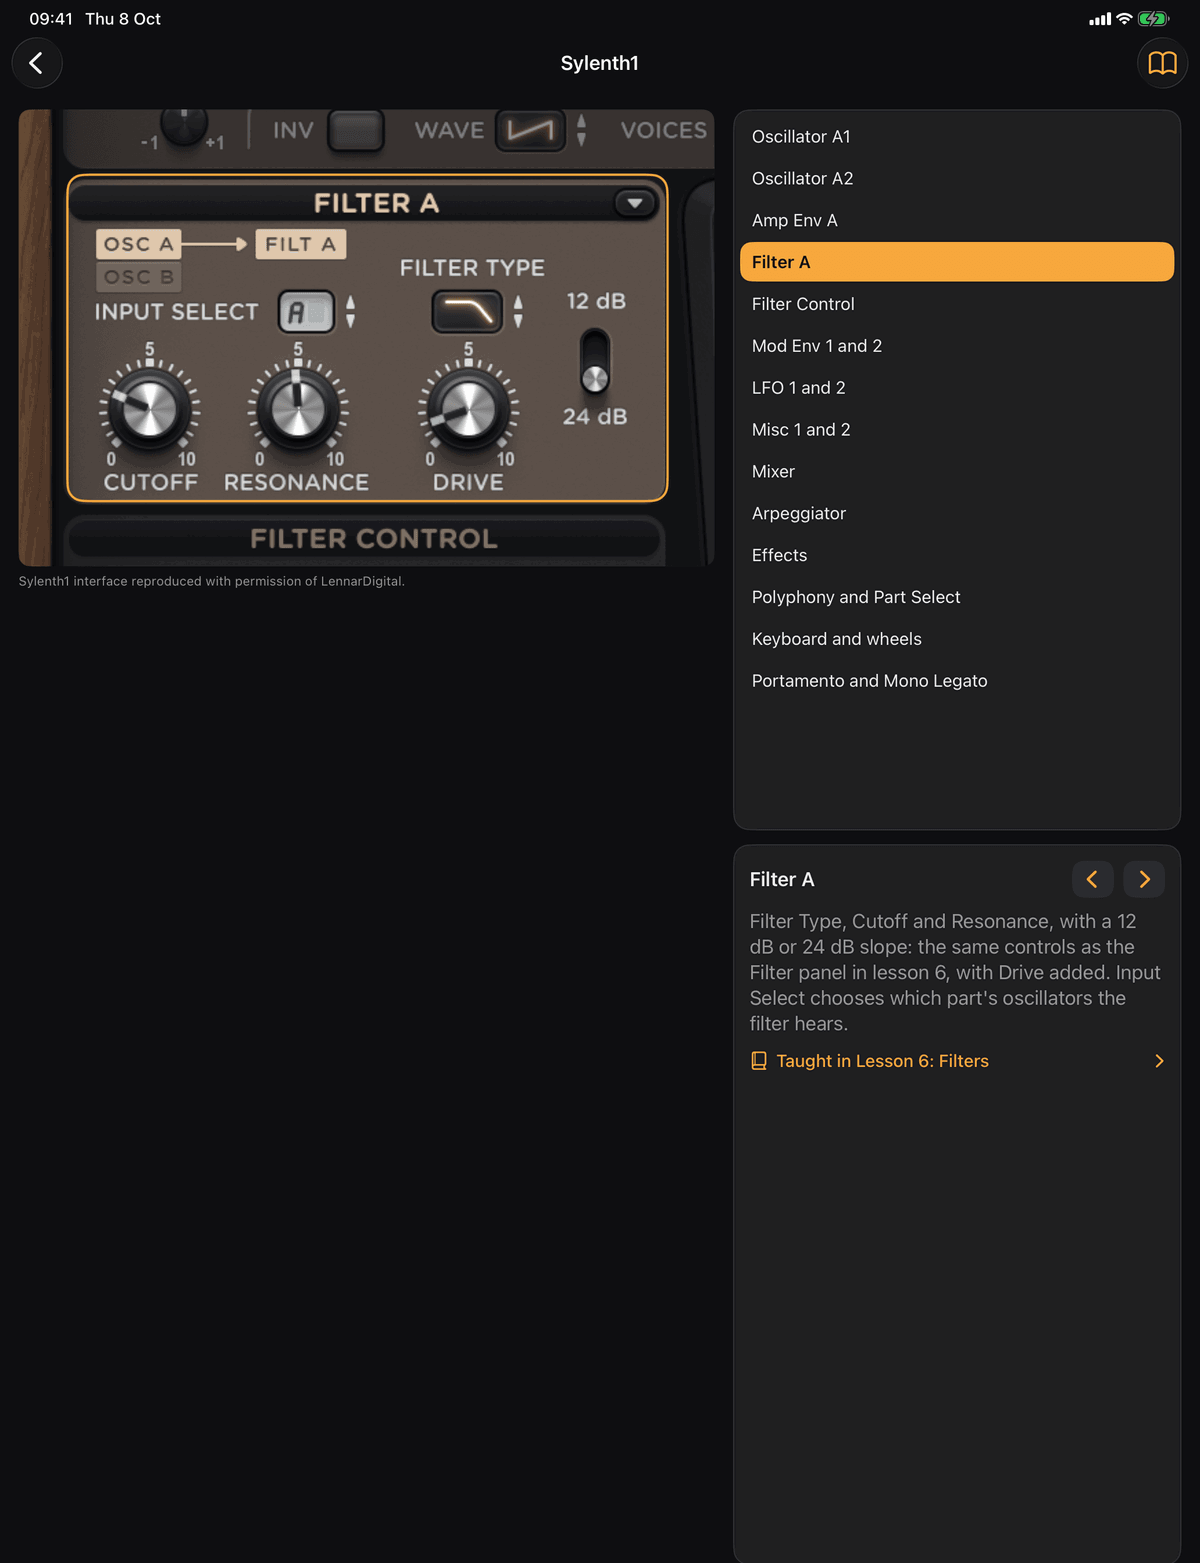This screenshot has height=1563, width=1200.
Task: Open the Mixer entry
Action: coord(956,472)
